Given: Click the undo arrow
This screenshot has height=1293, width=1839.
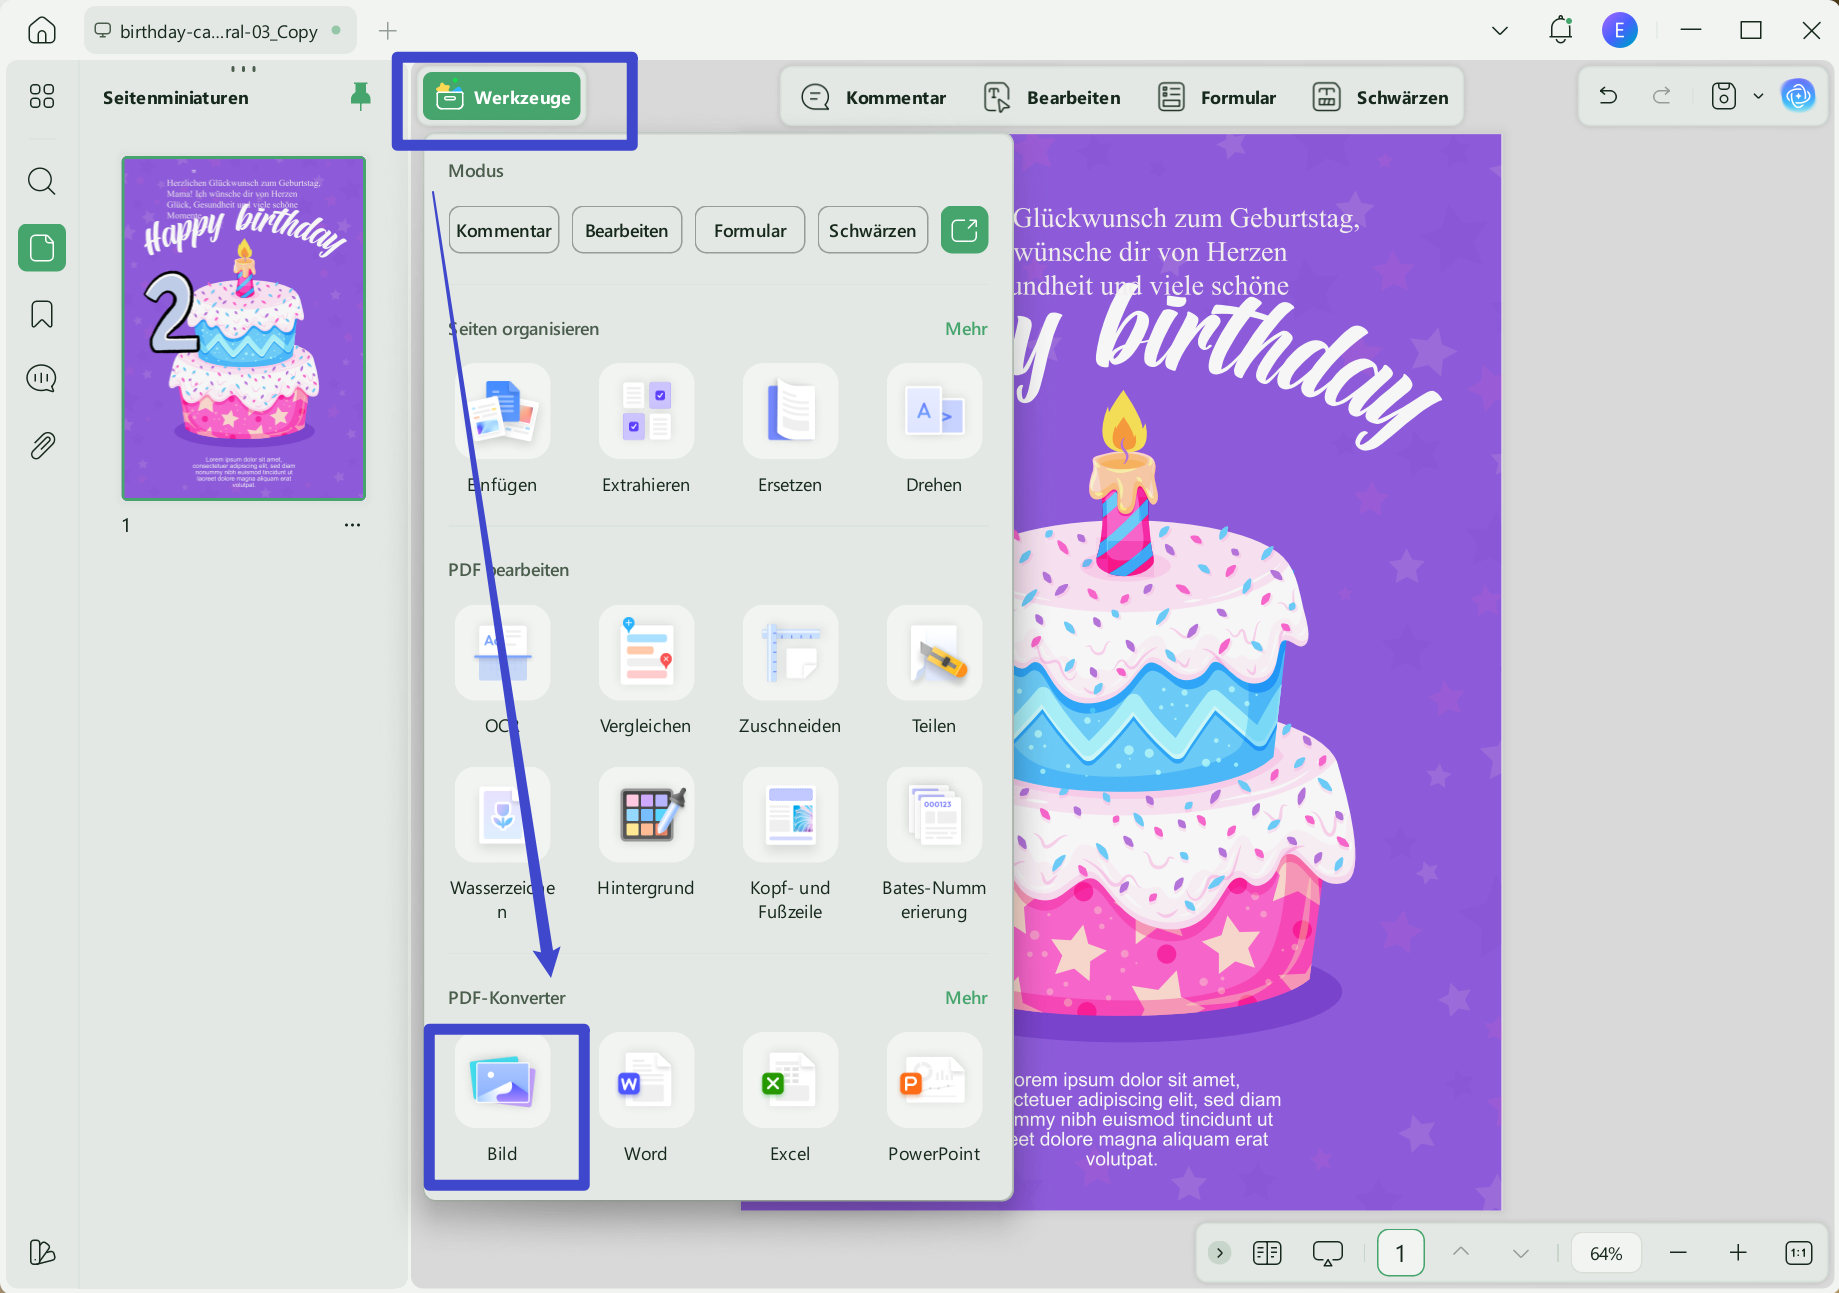Looking at the screenshot, I should pos(1608,96).
